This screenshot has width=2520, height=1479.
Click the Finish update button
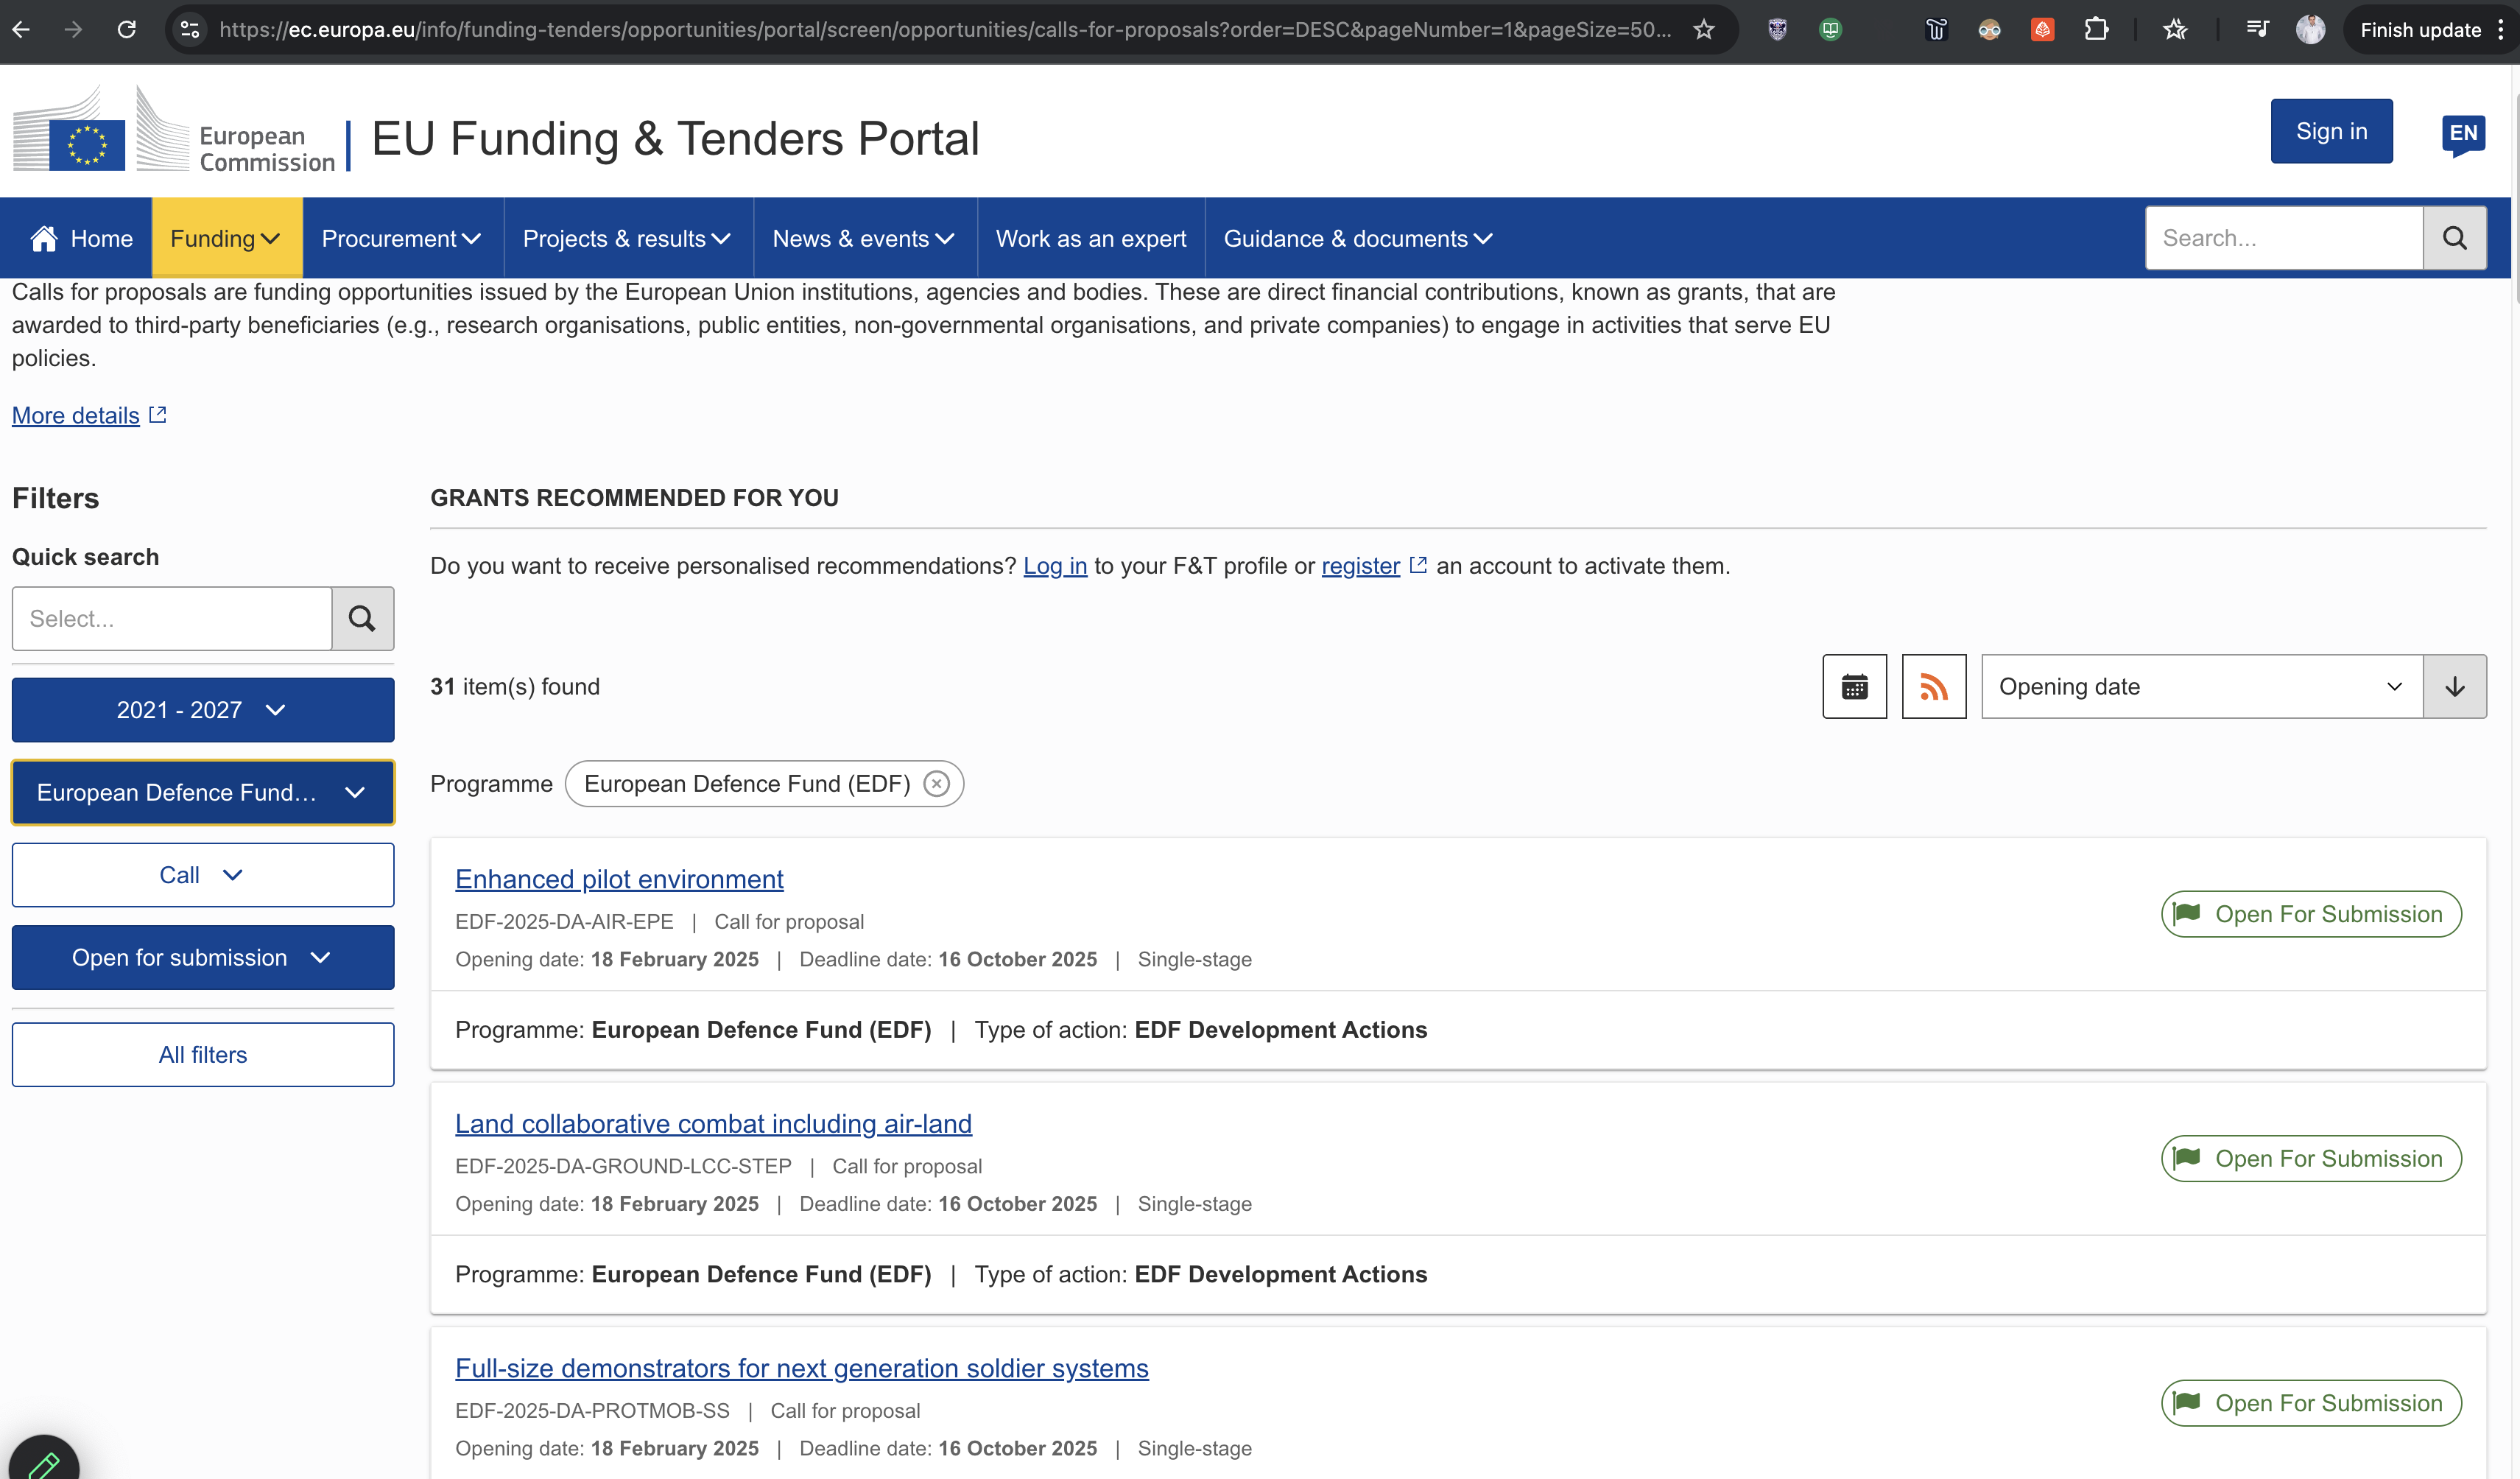(2420, 29)
